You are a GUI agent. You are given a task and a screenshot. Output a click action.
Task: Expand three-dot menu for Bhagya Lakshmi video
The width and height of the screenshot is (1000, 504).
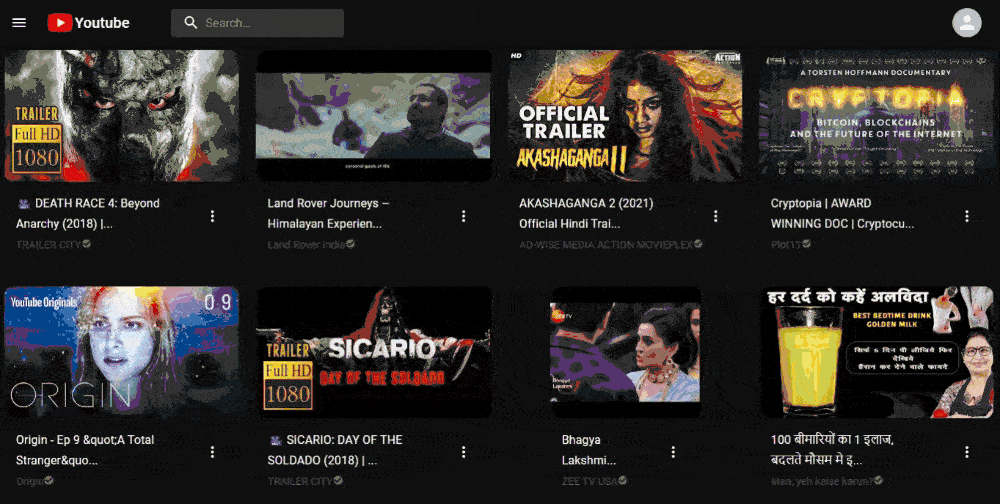point(715,452)
